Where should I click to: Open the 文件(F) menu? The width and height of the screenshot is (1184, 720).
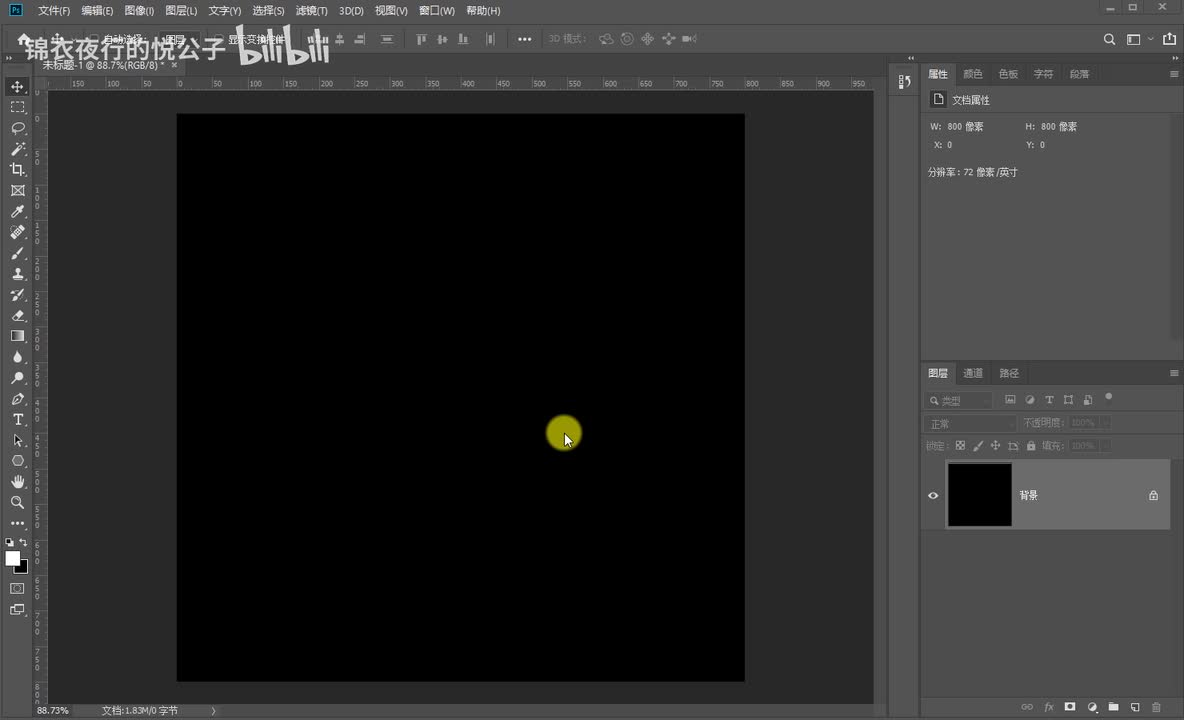coord(54,11)
